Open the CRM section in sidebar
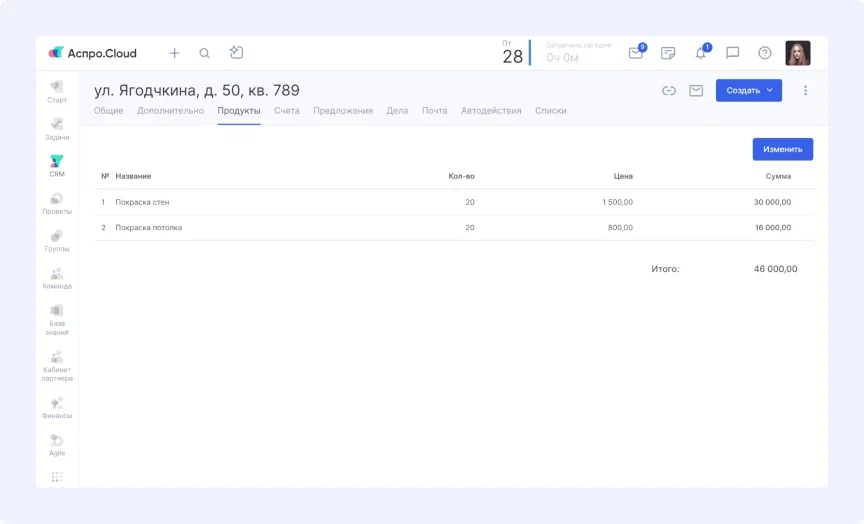The height and width of the screenshot is (524, 864). [x=57, y=165]
